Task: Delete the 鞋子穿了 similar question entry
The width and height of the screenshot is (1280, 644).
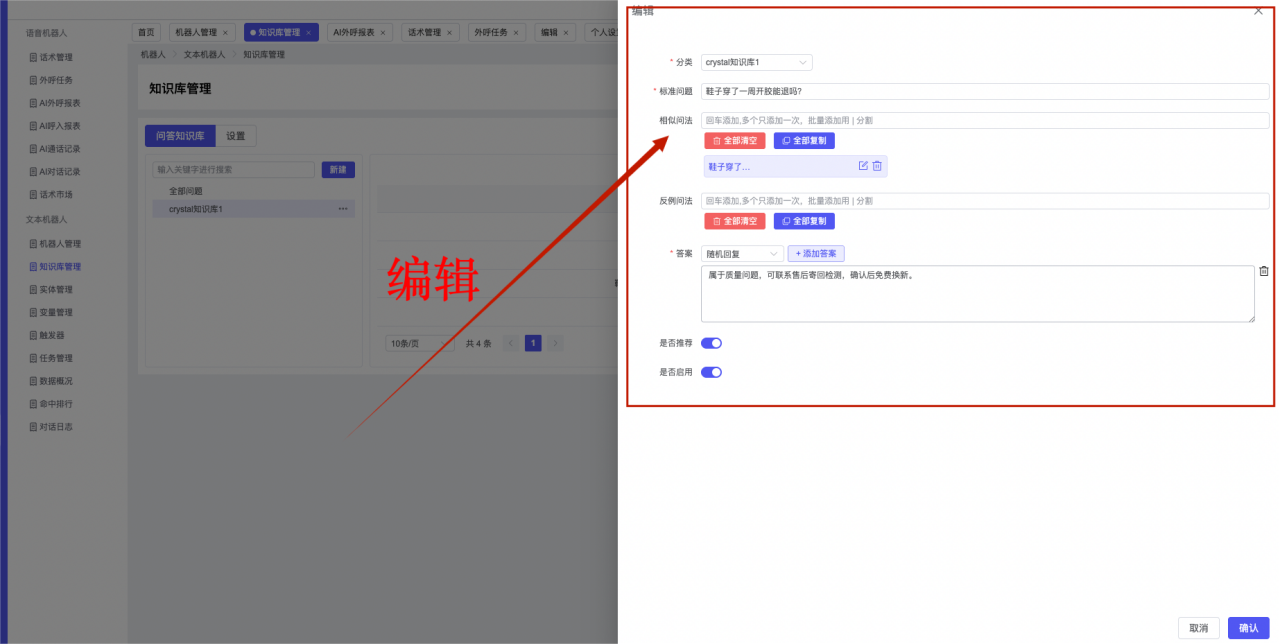Action: coord(877,166)
